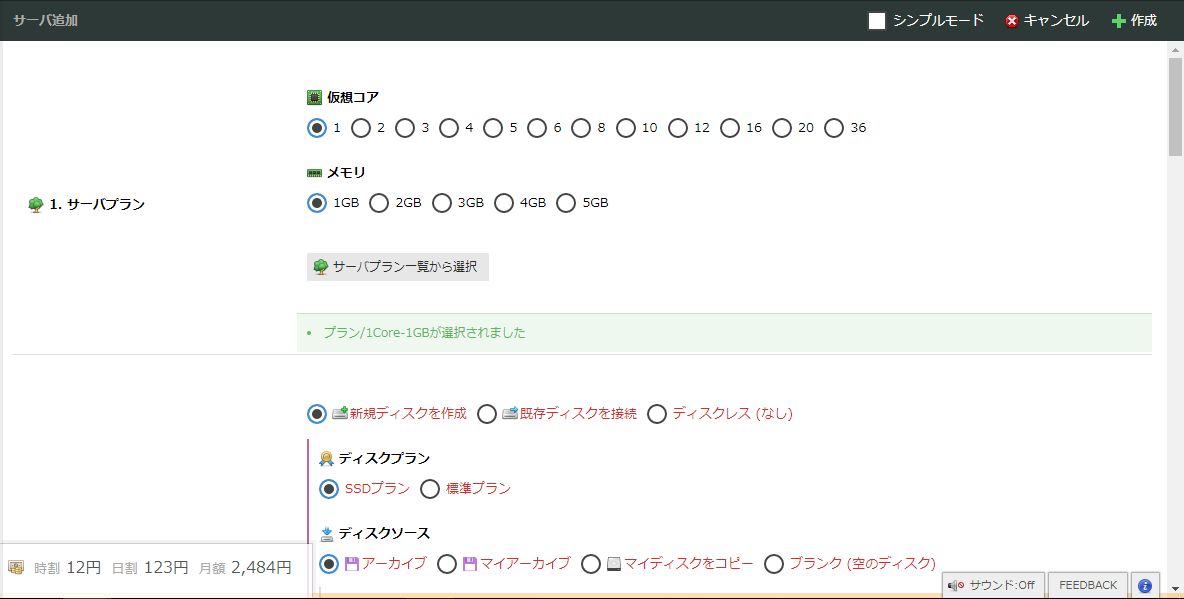The image size is (1184, 599).
Task: Select アーカイブ disk source
Action: click(x=328, y=564)
